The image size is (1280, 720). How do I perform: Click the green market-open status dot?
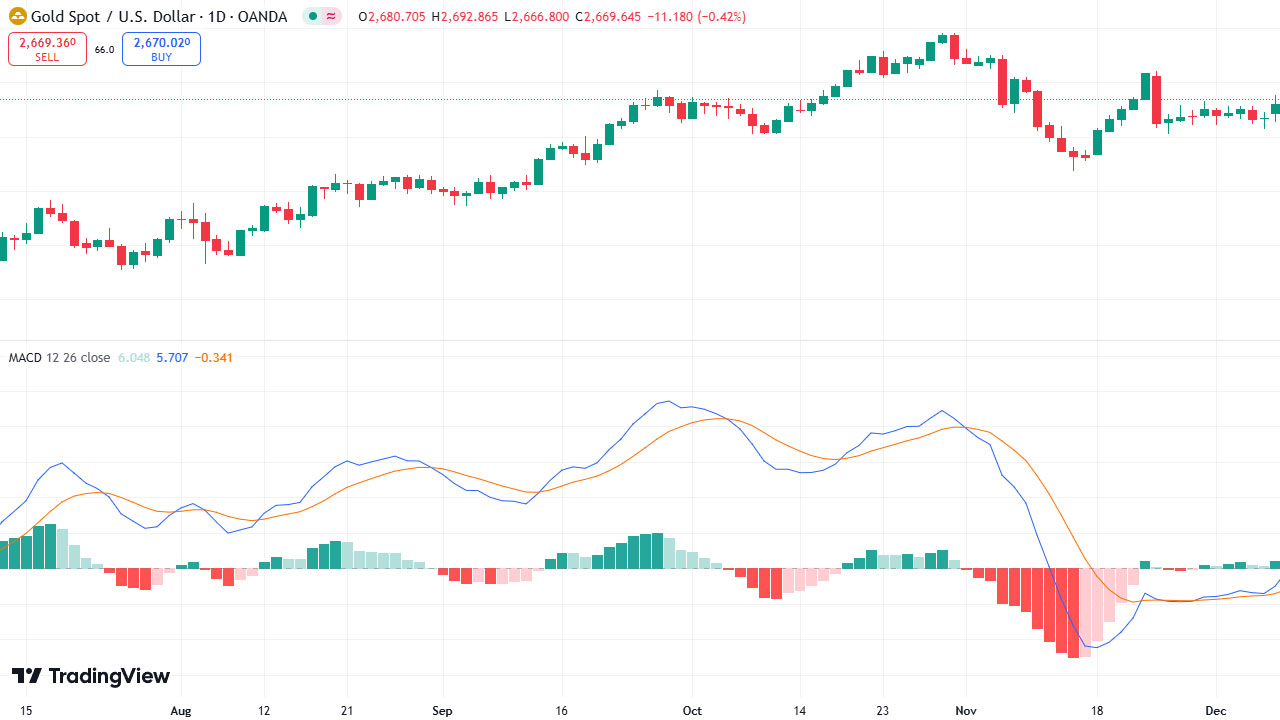[313, 17]
